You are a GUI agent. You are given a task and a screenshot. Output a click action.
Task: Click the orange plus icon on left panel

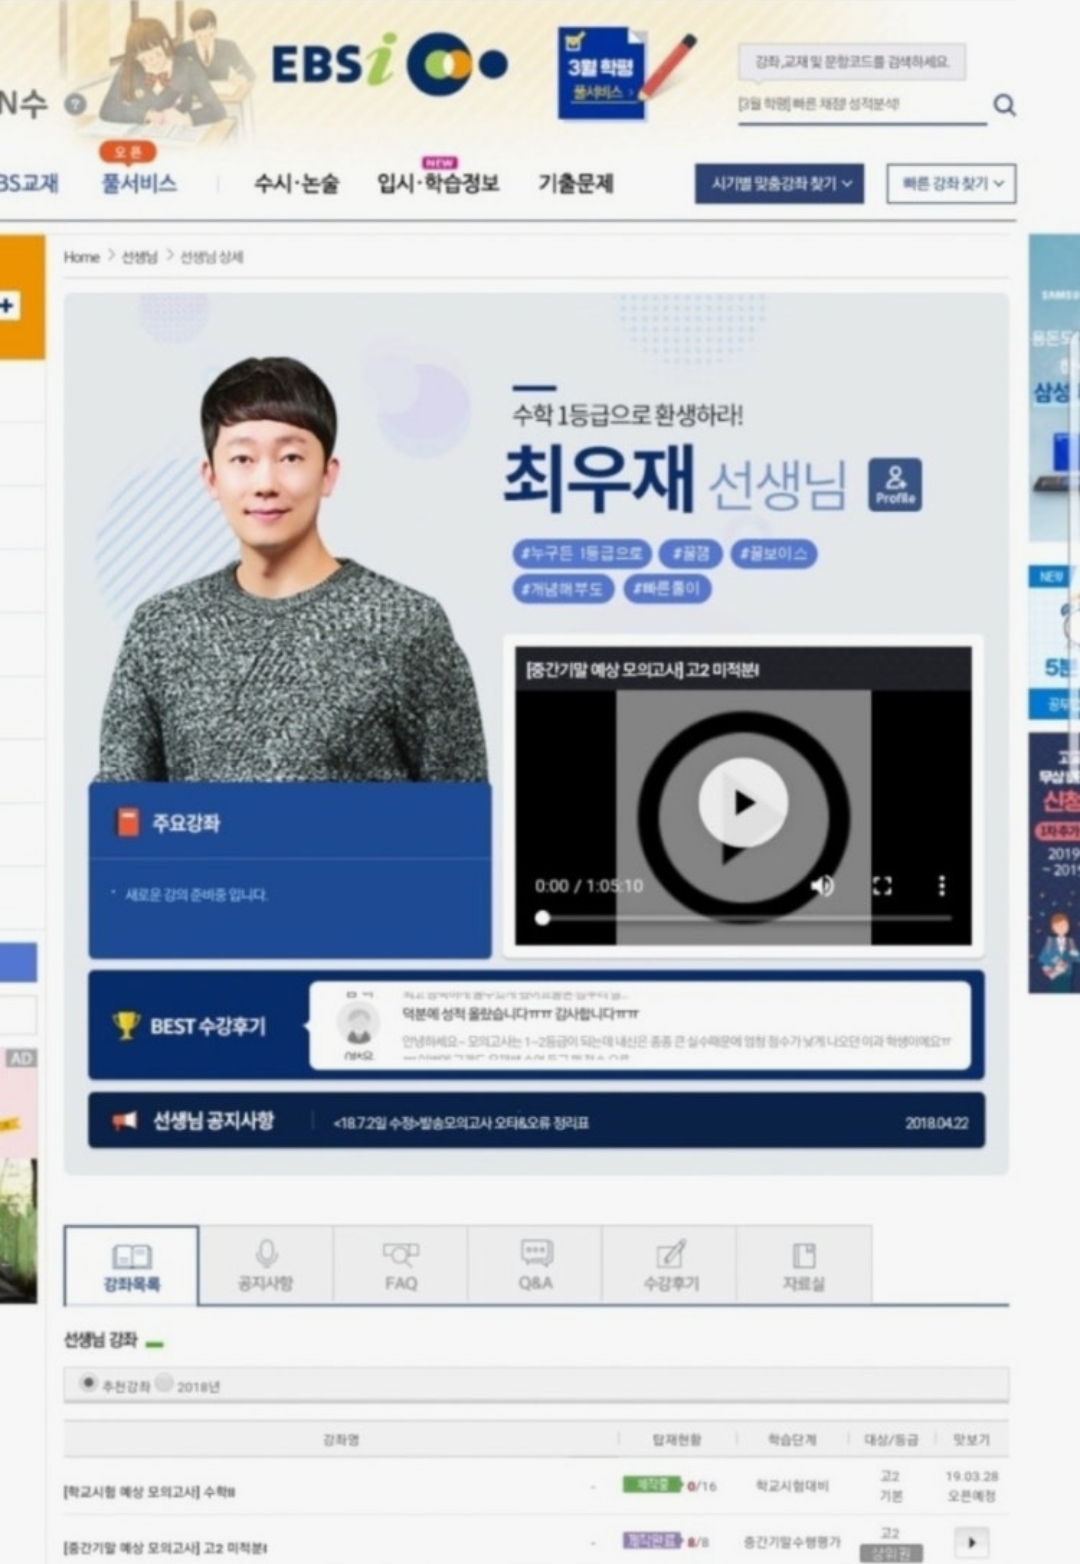coord(7,305)
